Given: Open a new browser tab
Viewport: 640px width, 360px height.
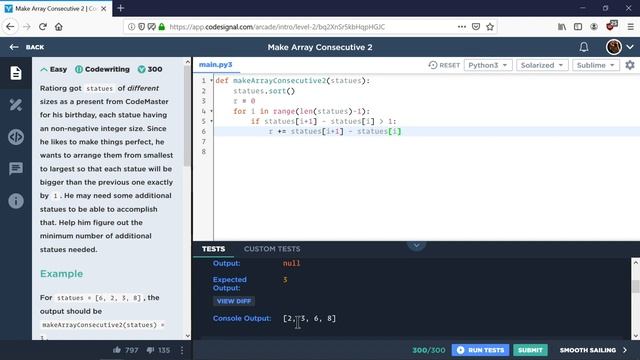Looking at the screenshot, I should [120, 8].
